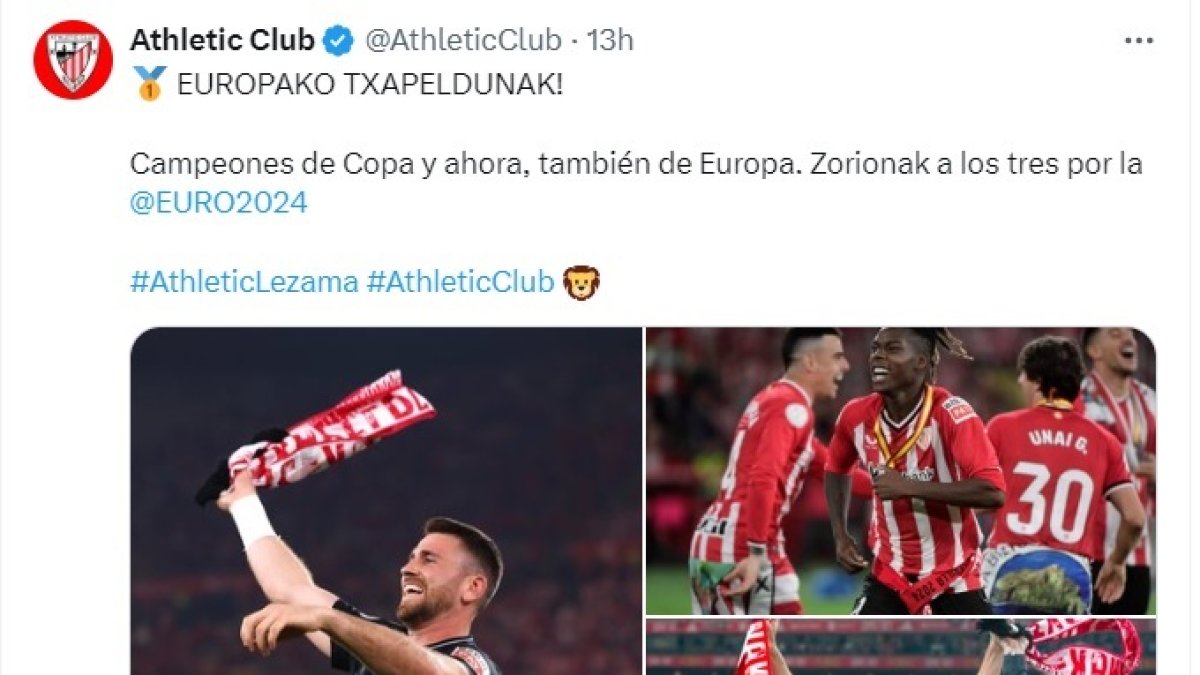This screenshot has height=675, width=1200.
Task: Open the #AthleticClub hashtag
Action: [460, 282]
